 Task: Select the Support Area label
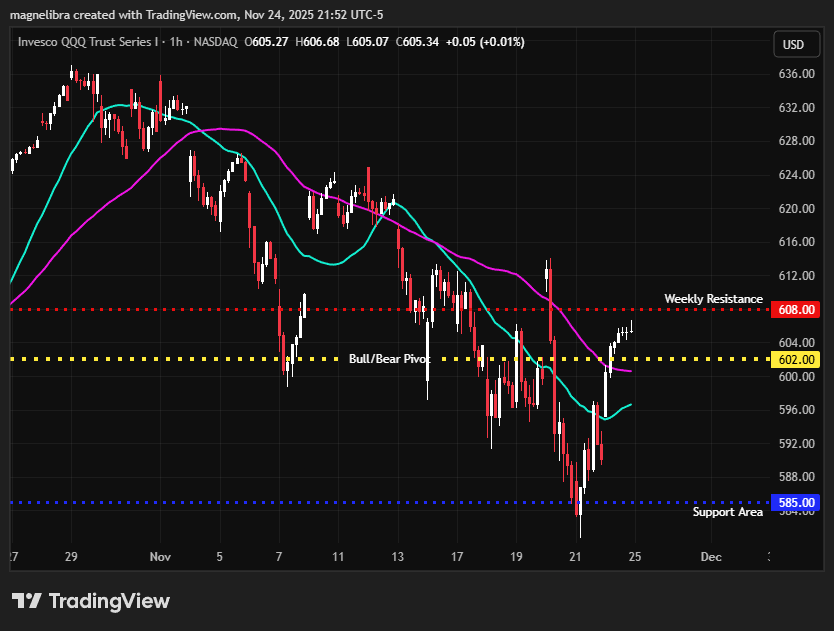coord(728,512)
